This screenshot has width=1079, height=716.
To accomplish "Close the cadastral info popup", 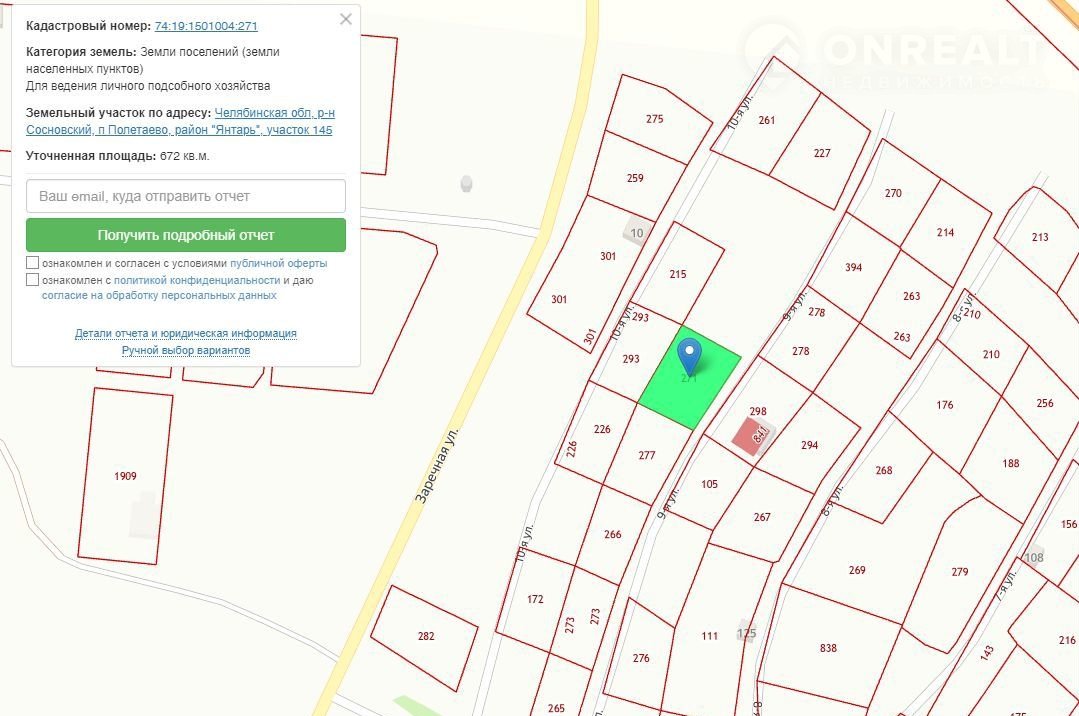I will pyautogui.click(x=346, y=19).
